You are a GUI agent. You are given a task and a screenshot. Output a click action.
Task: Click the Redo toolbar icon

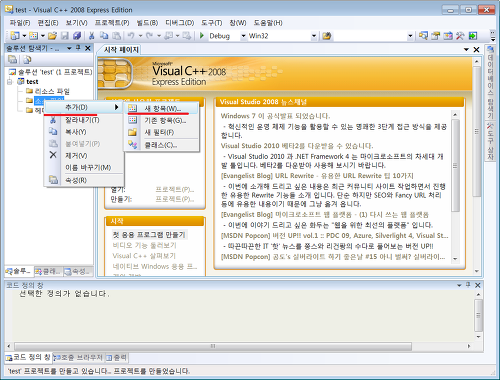tap(150, 36)
